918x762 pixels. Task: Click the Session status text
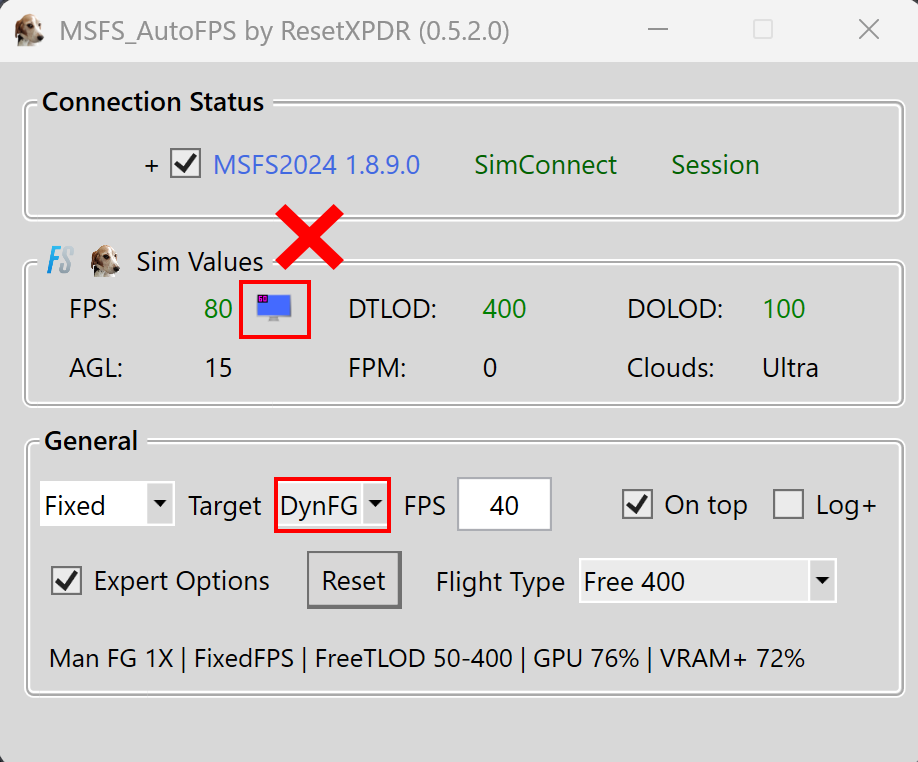[715, 165]
